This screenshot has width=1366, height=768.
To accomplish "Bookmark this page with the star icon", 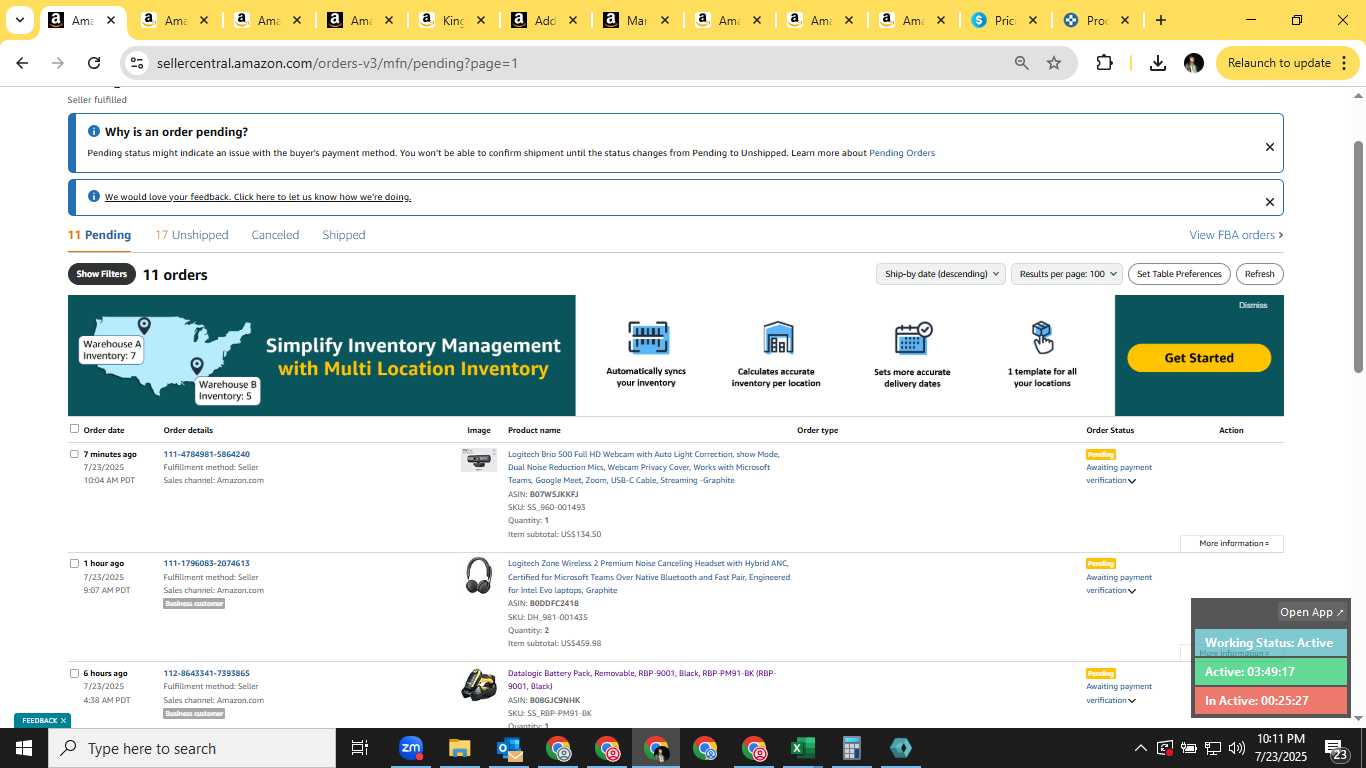I will pyautogui.click(x=1054, y=63).
